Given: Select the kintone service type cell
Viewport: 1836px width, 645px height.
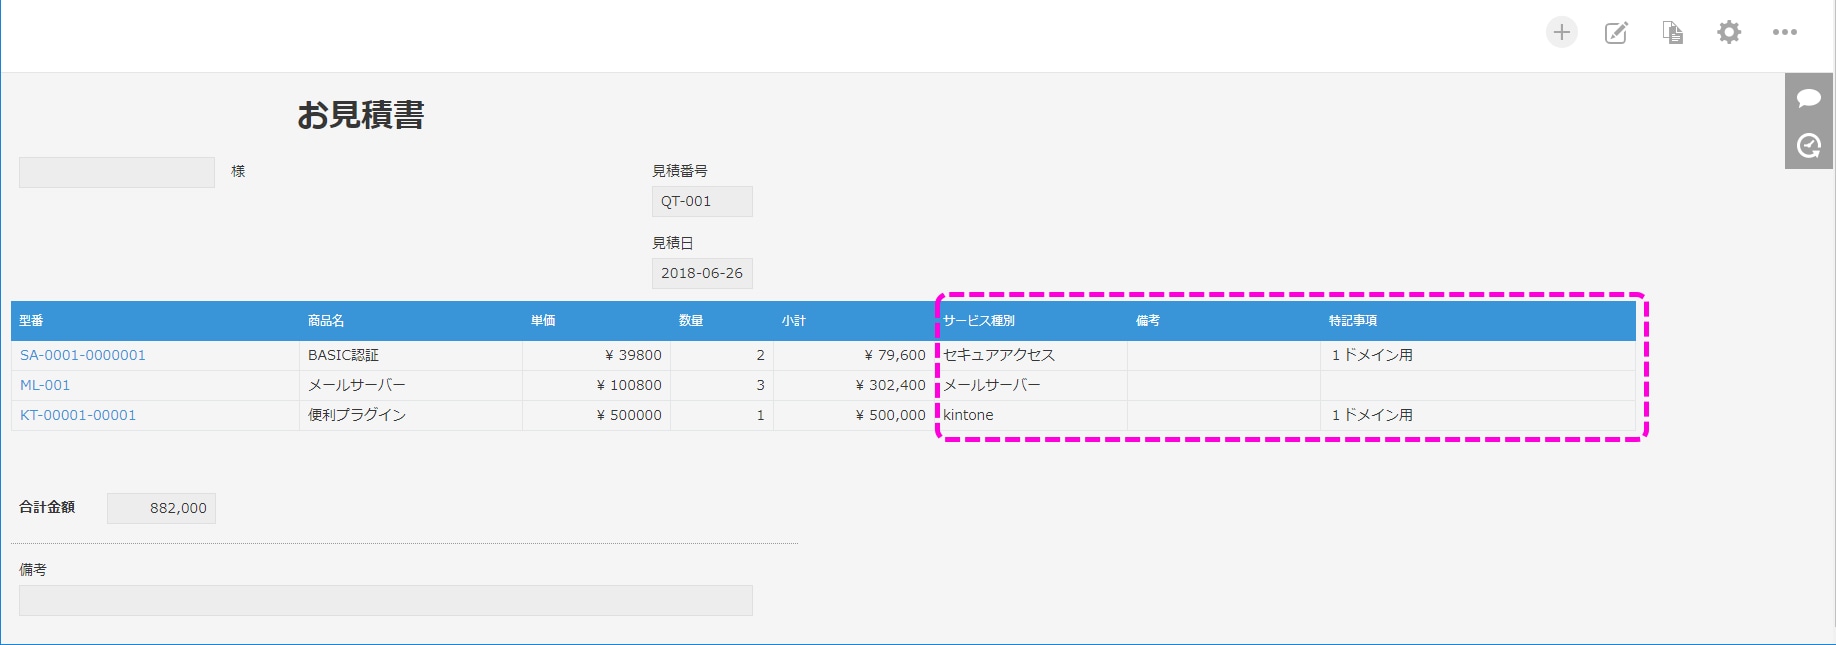Looking at the screenshot, I should (x=969, y=415).
